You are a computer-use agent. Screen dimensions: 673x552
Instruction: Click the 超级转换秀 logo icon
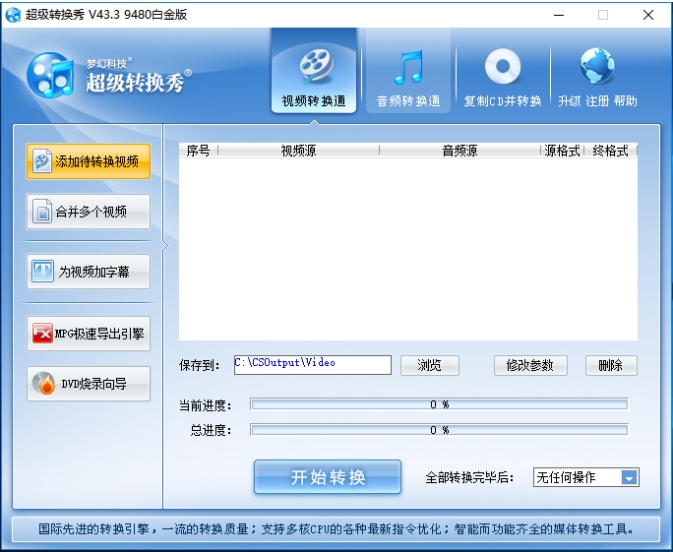(x=50, y=75)
